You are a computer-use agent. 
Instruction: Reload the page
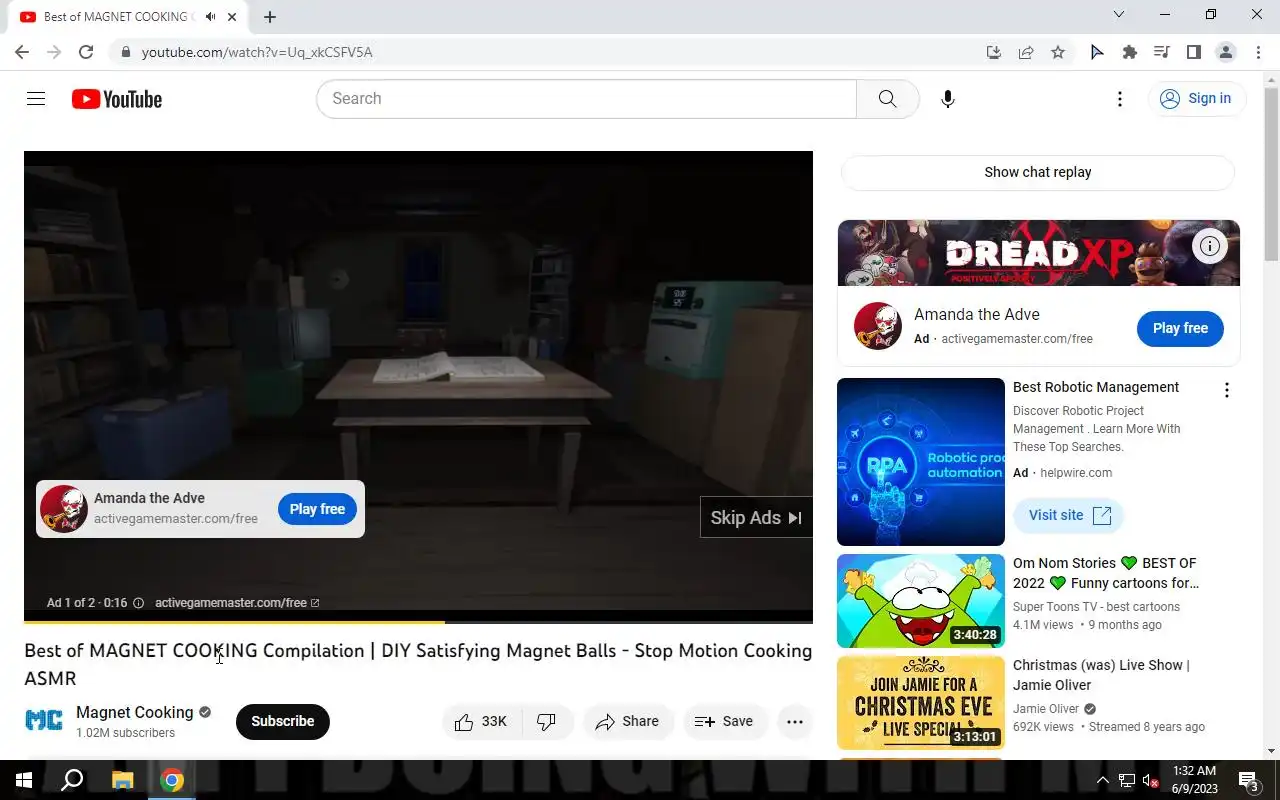pos(86,52)
